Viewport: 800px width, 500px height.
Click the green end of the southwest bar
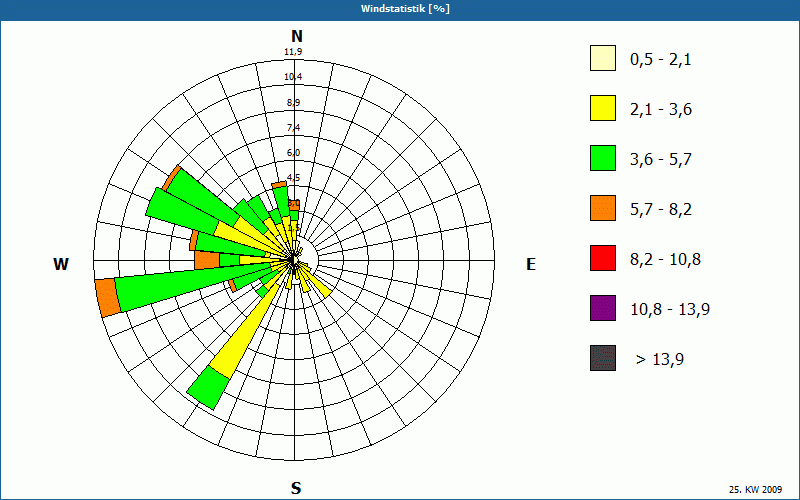[208, 388]
